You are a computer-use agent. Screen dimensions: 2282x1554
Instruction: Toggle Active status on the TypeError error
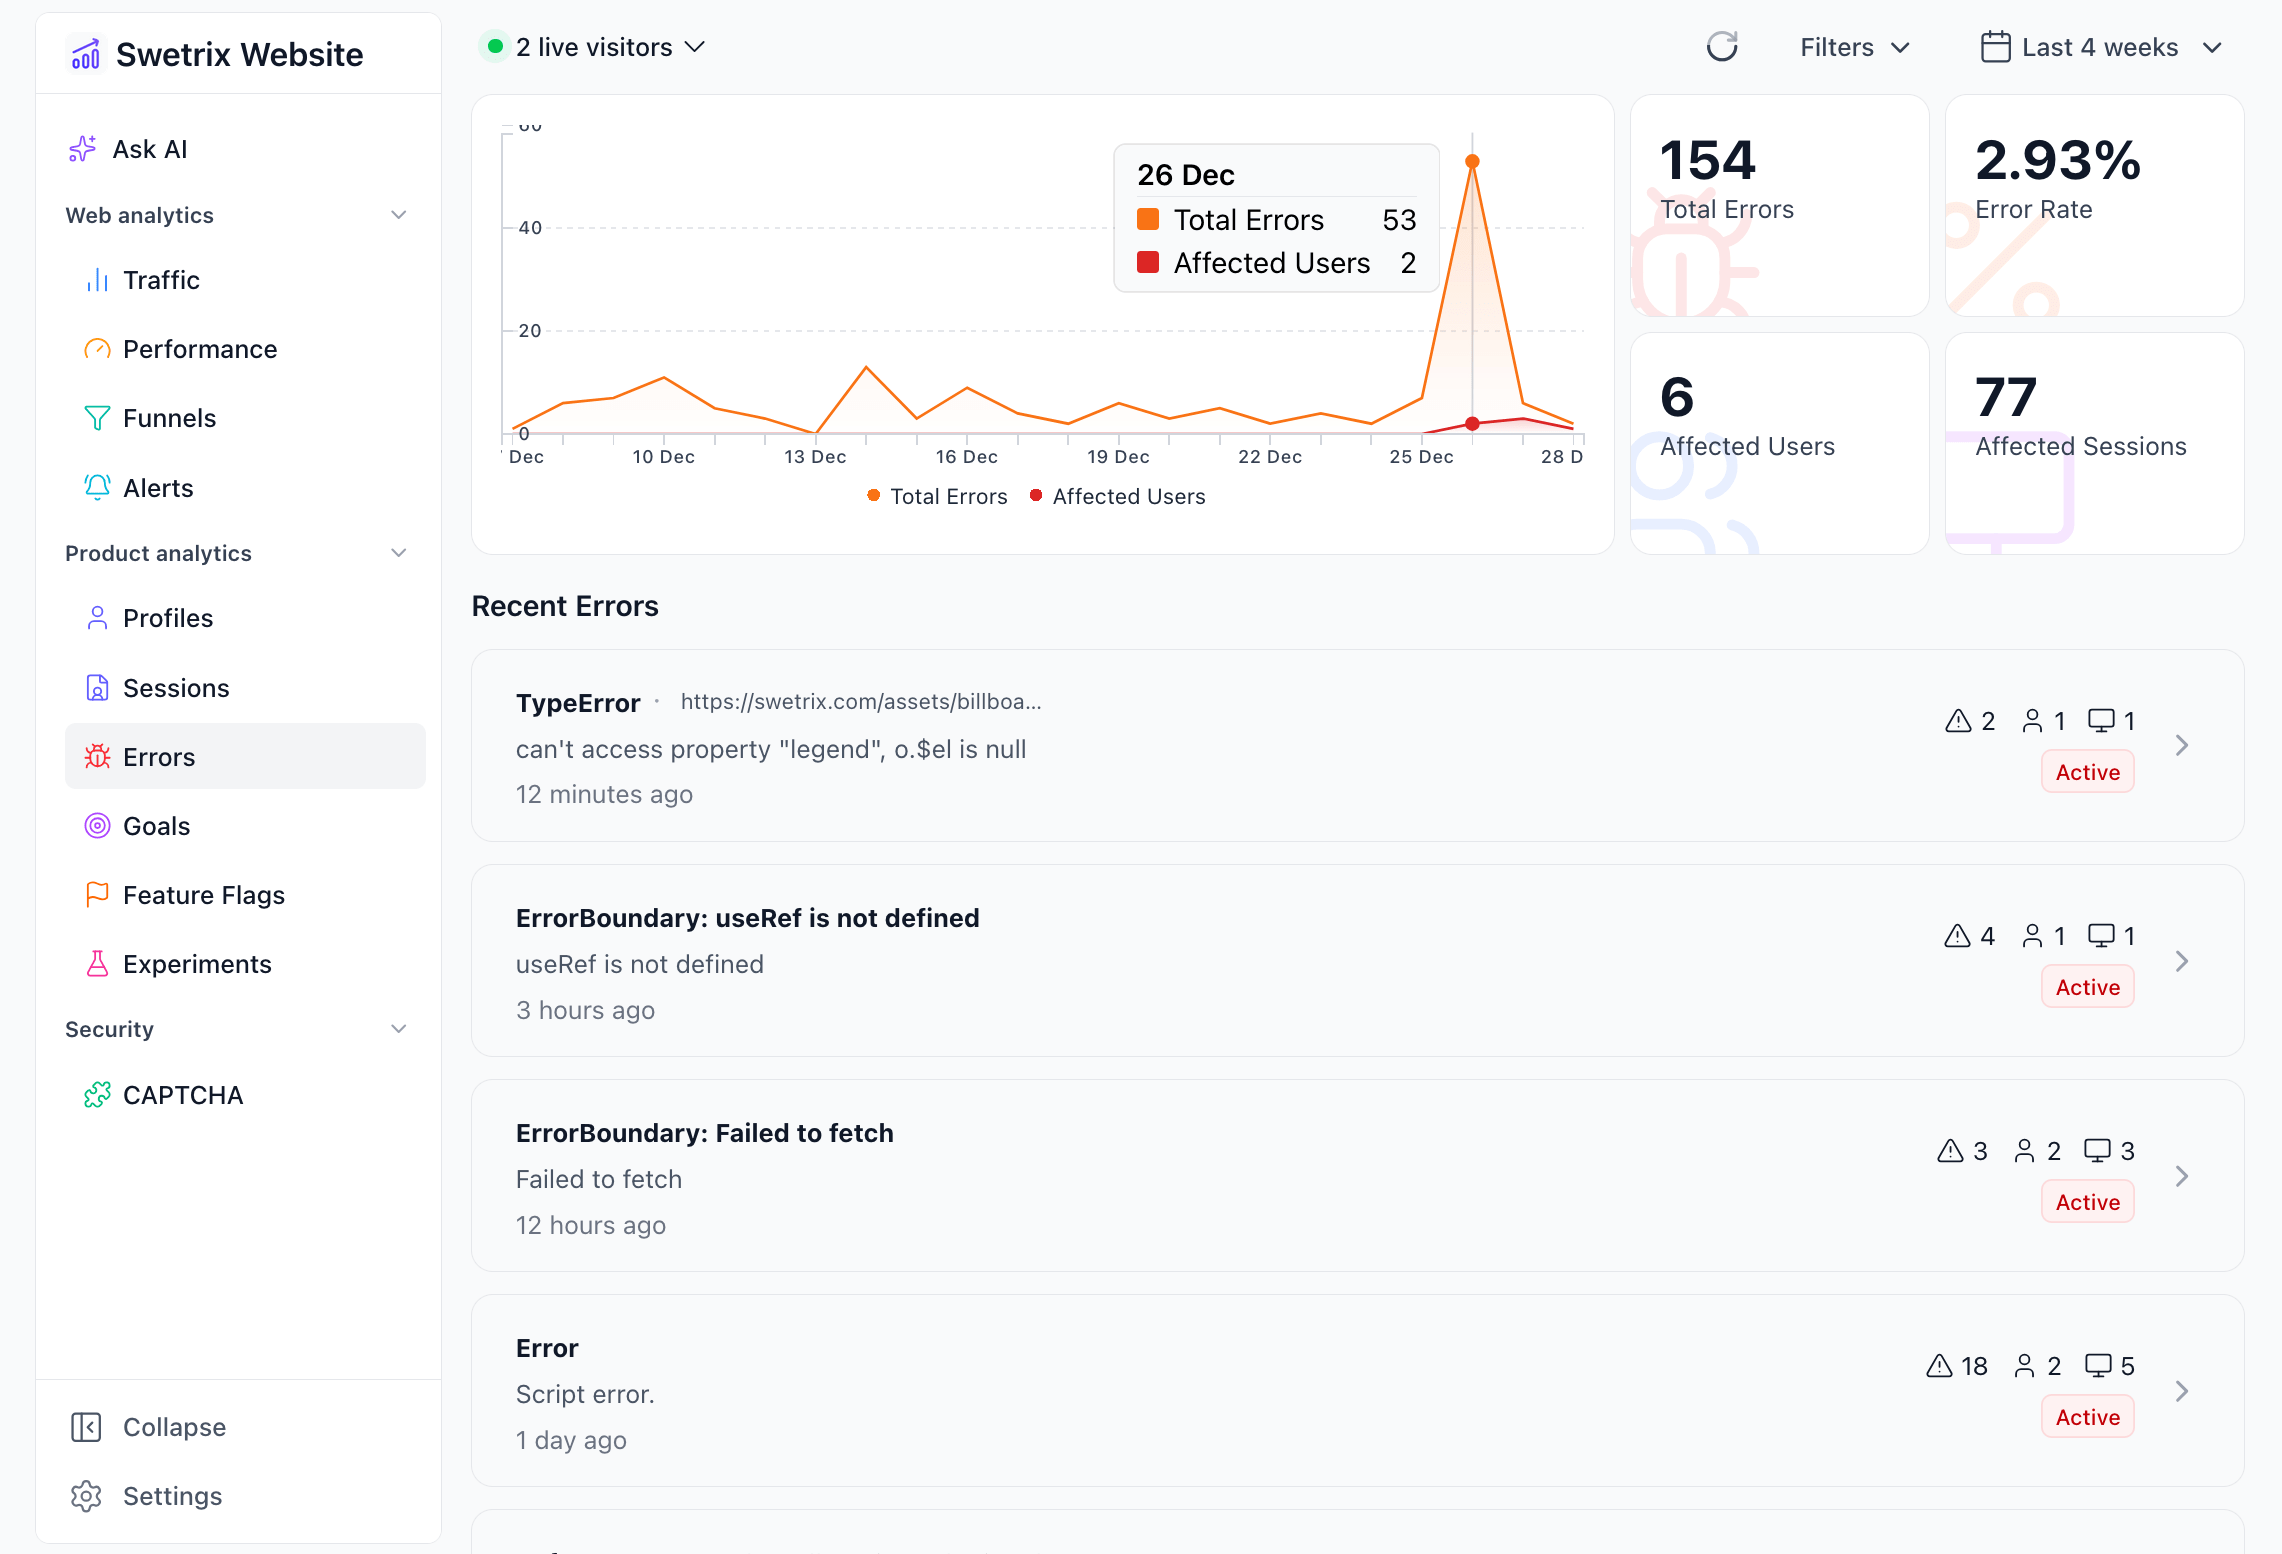[x=2087, y=771]
